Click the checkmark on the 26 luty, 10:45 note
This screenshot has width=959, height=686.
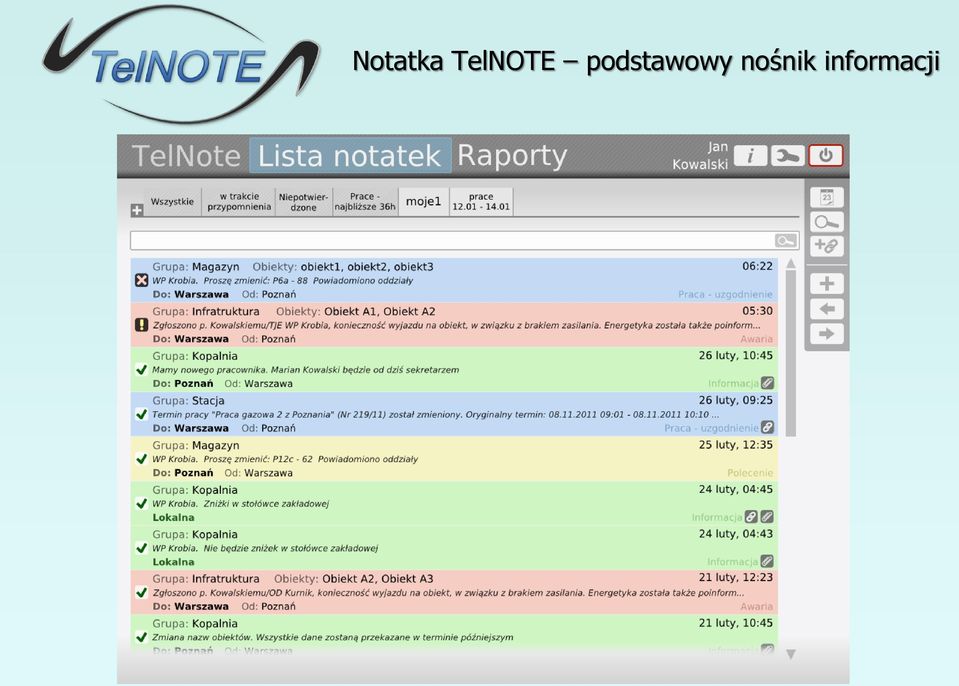tap(141, 369)
